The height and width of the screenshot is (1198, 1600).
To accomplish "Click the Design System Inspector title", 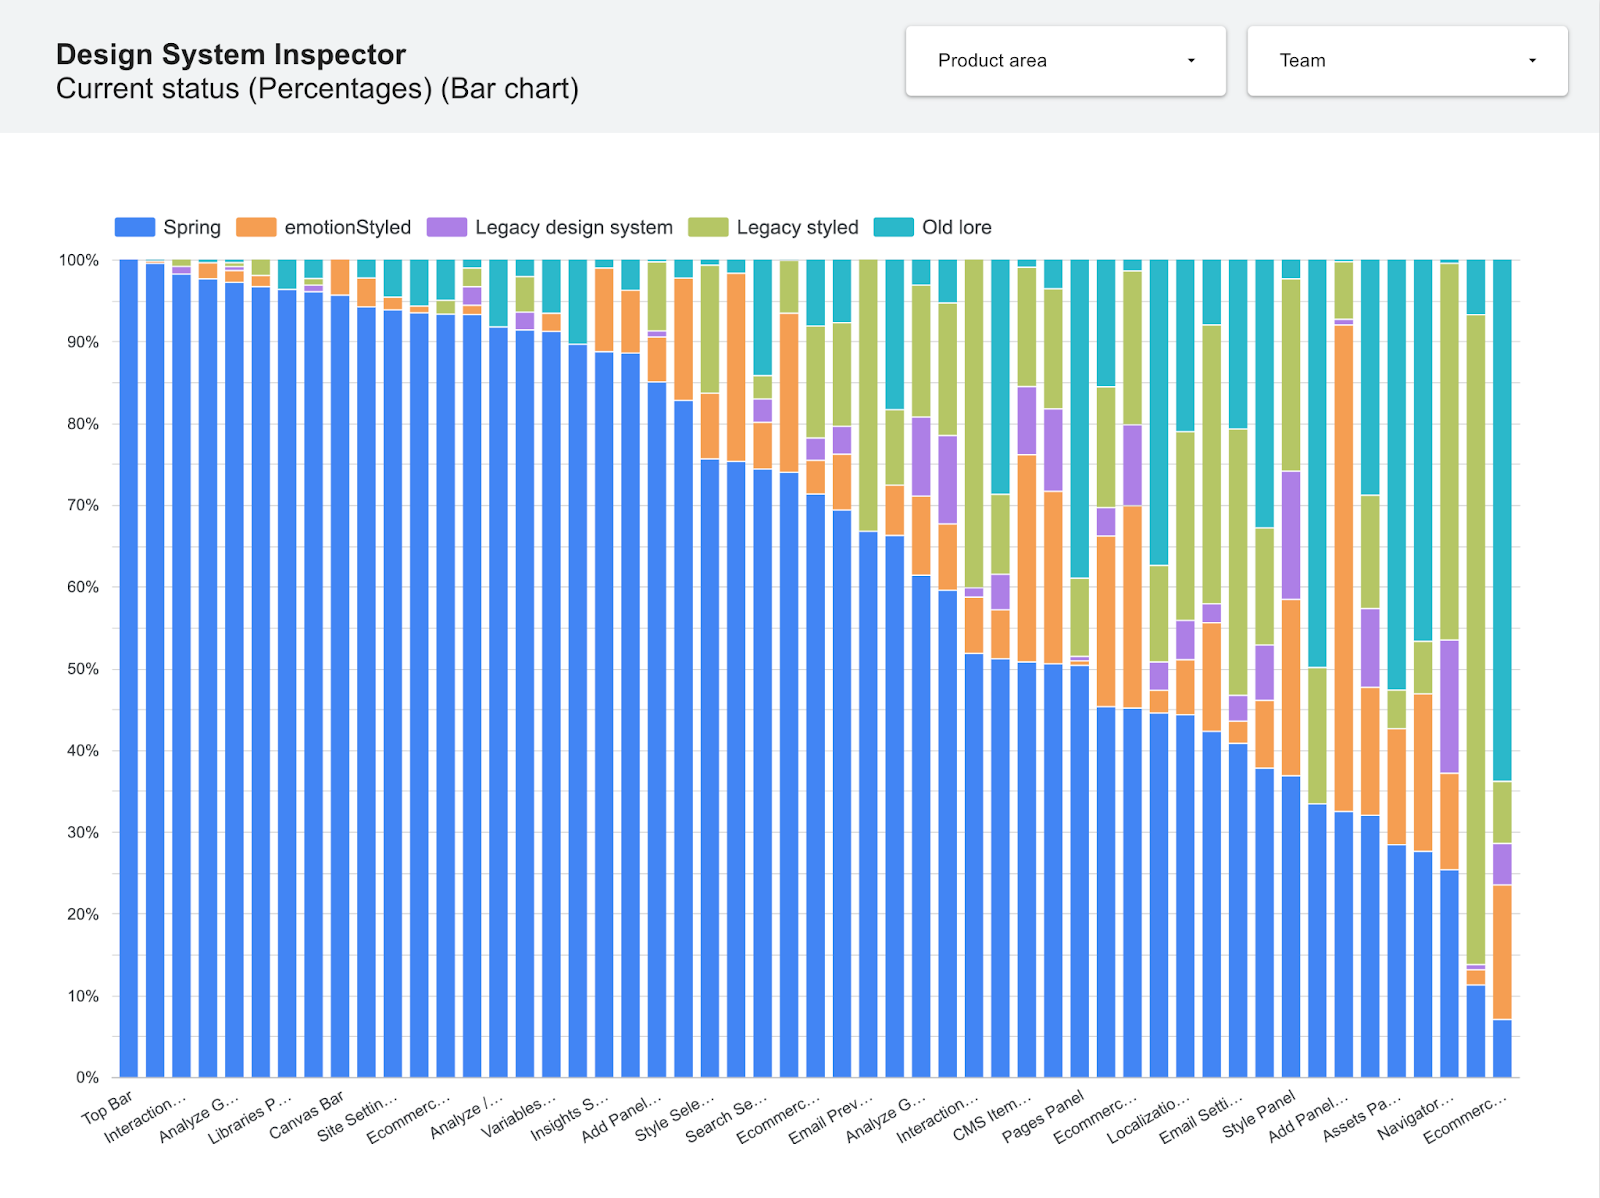I will pos(231,54).
